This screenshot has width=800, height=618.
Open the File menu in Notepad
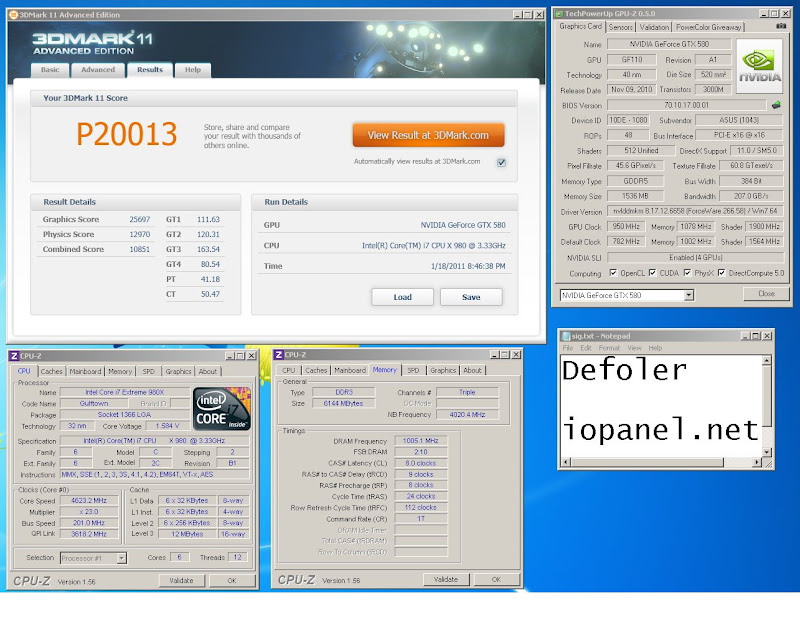tap(567, 348)
